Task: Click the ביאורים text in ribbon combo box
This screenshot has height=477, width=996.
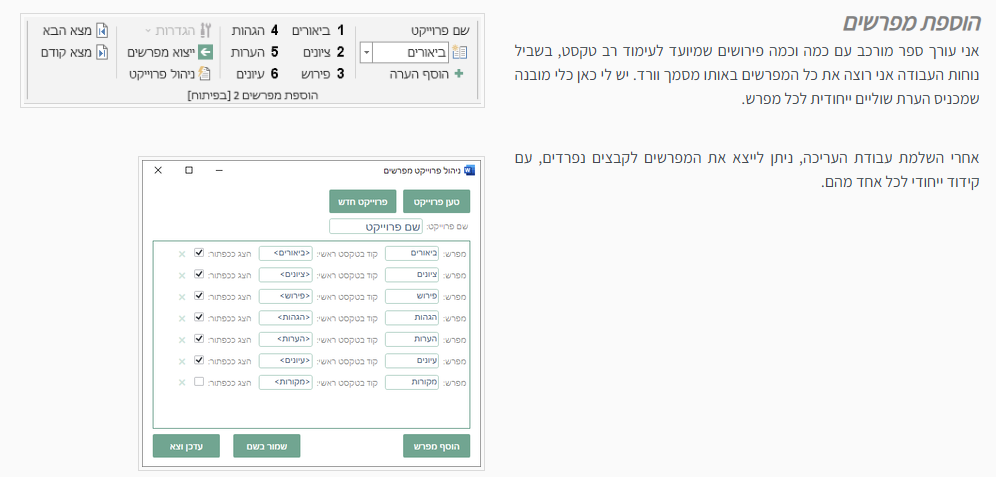Action: (427, 53)
